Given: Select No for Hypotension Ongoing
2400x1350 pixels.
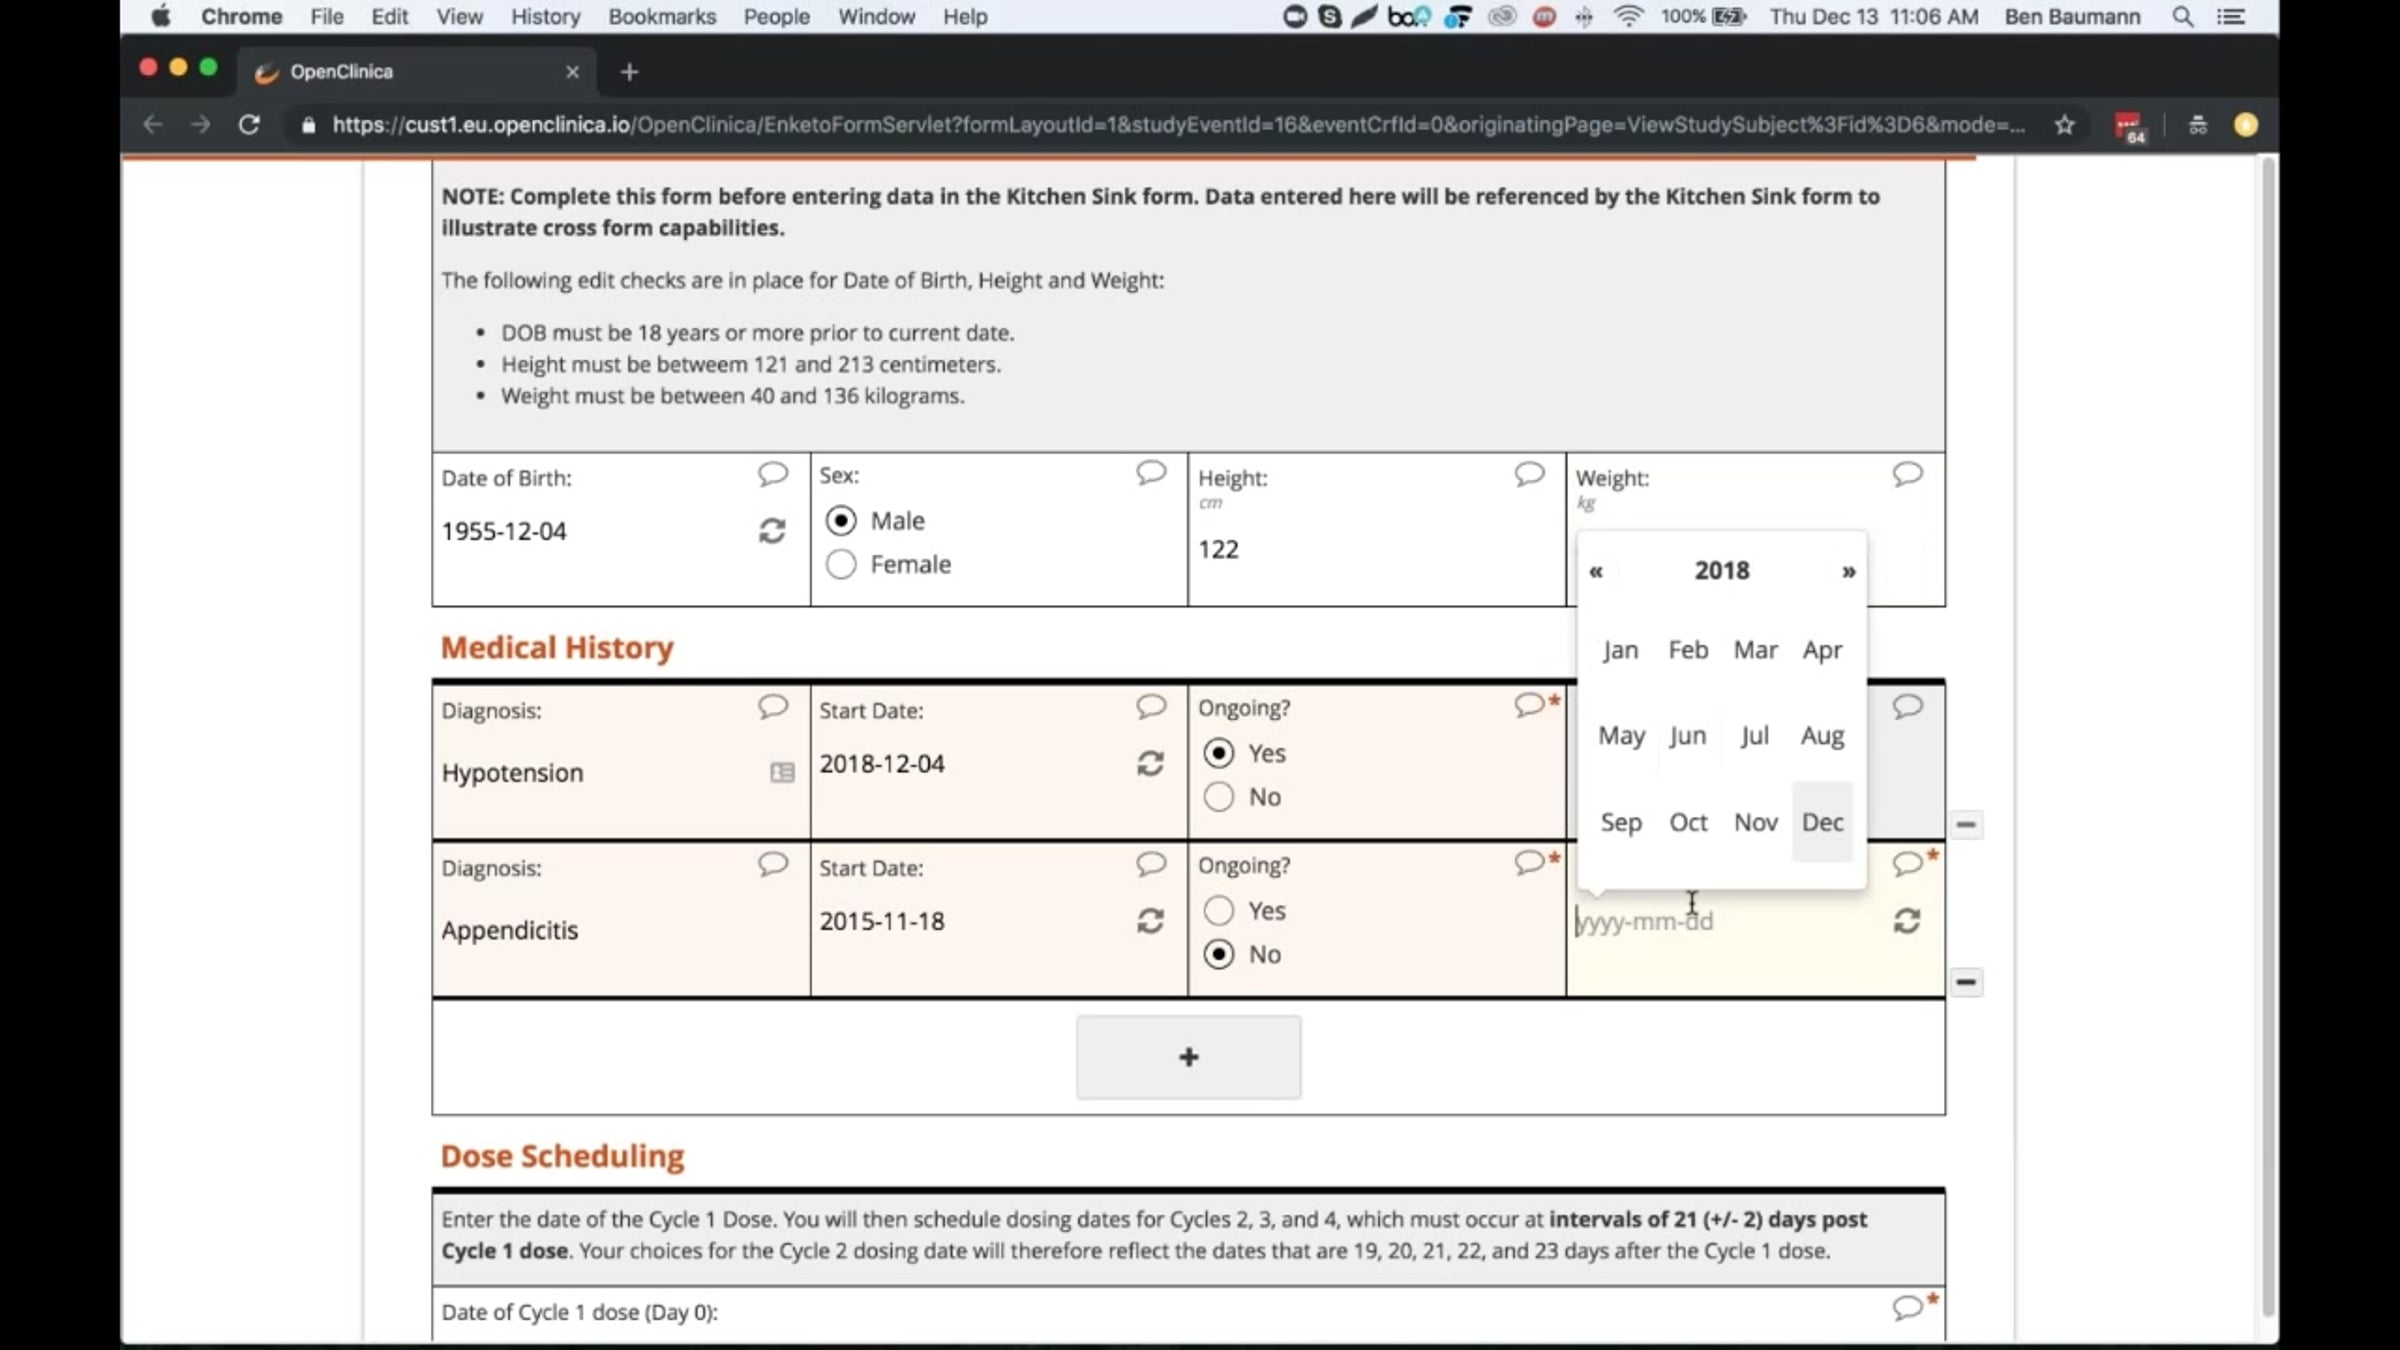Looking at the screenshot, I should [1218, 797].
